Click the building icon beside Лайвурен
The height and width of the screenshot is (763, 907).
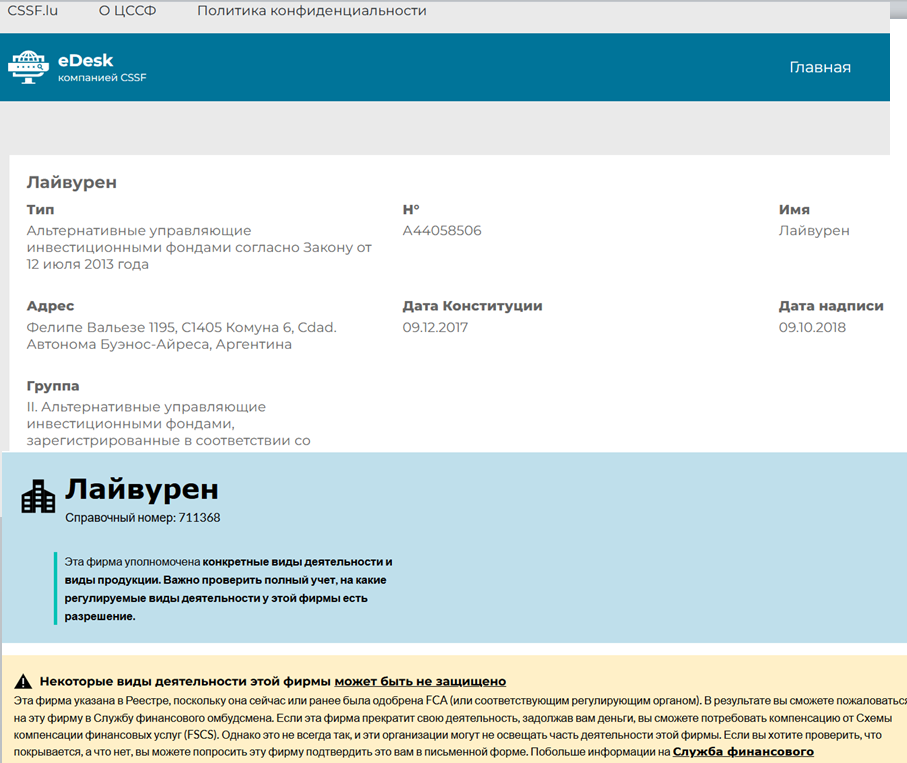[38, 496]
